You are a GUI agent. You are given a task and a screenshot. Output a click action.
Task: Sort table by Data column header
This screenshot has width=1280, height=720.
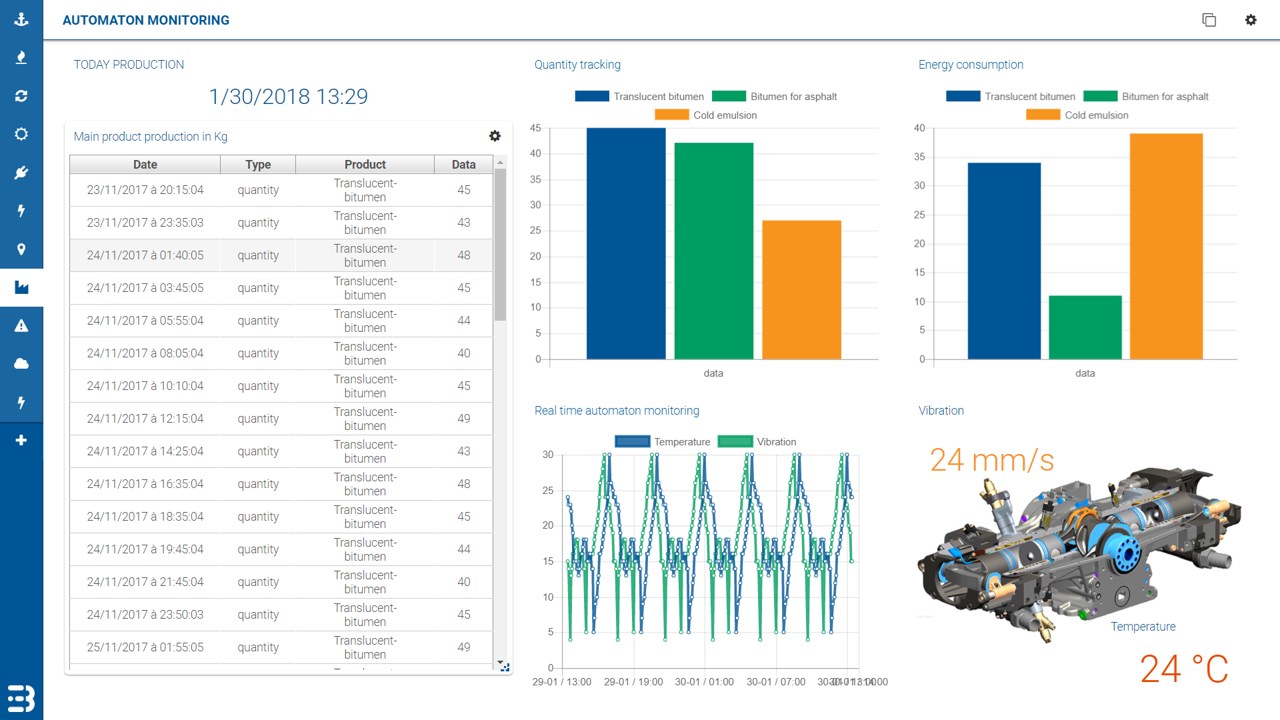click(x=463, y=164)
